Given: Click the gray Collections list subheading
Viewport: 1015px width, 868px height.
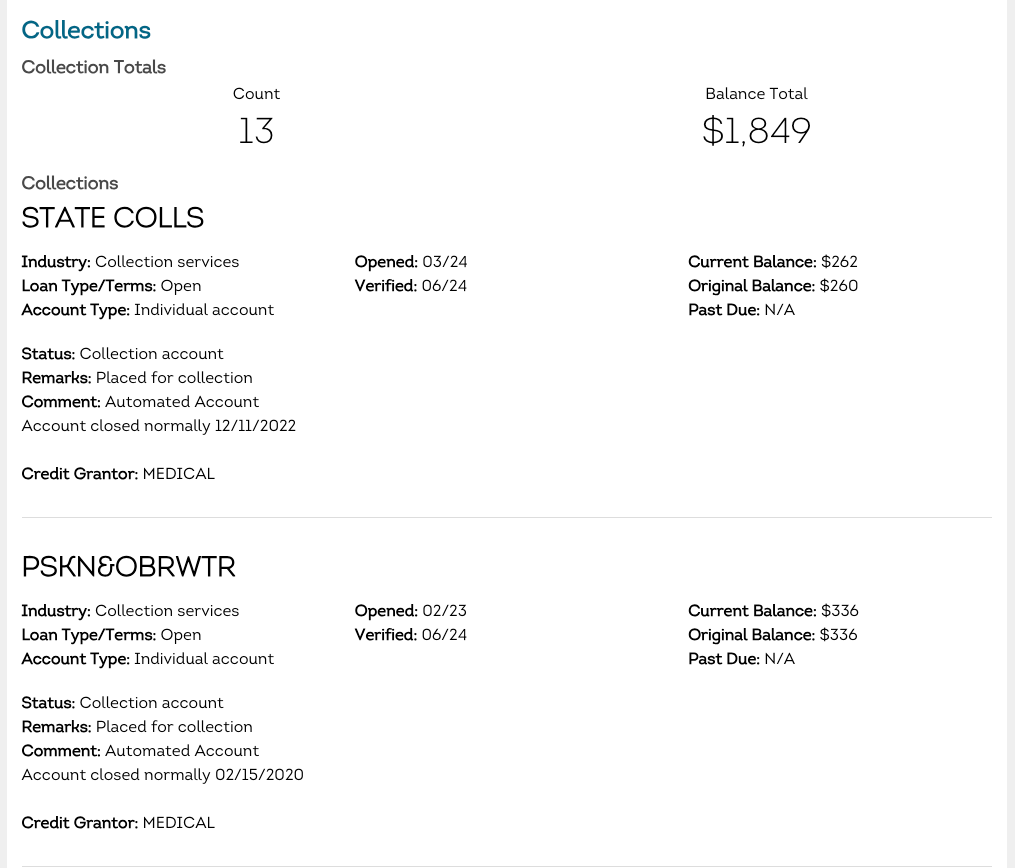Looking at the screenshot, I should pyautogui.click(x=70, y=183).
